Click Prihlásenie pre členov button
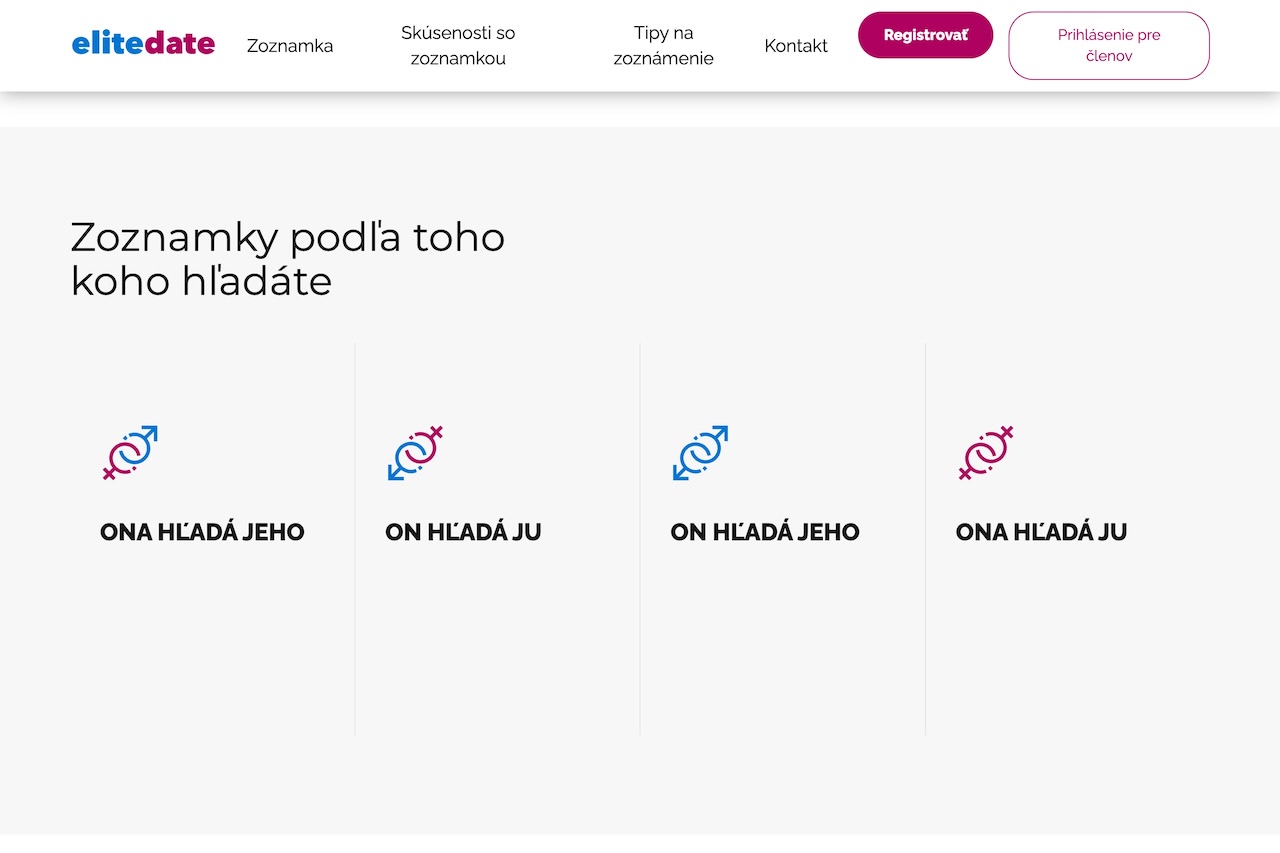This screenshot has width=1280, height=853. [x=1109, y=46]
